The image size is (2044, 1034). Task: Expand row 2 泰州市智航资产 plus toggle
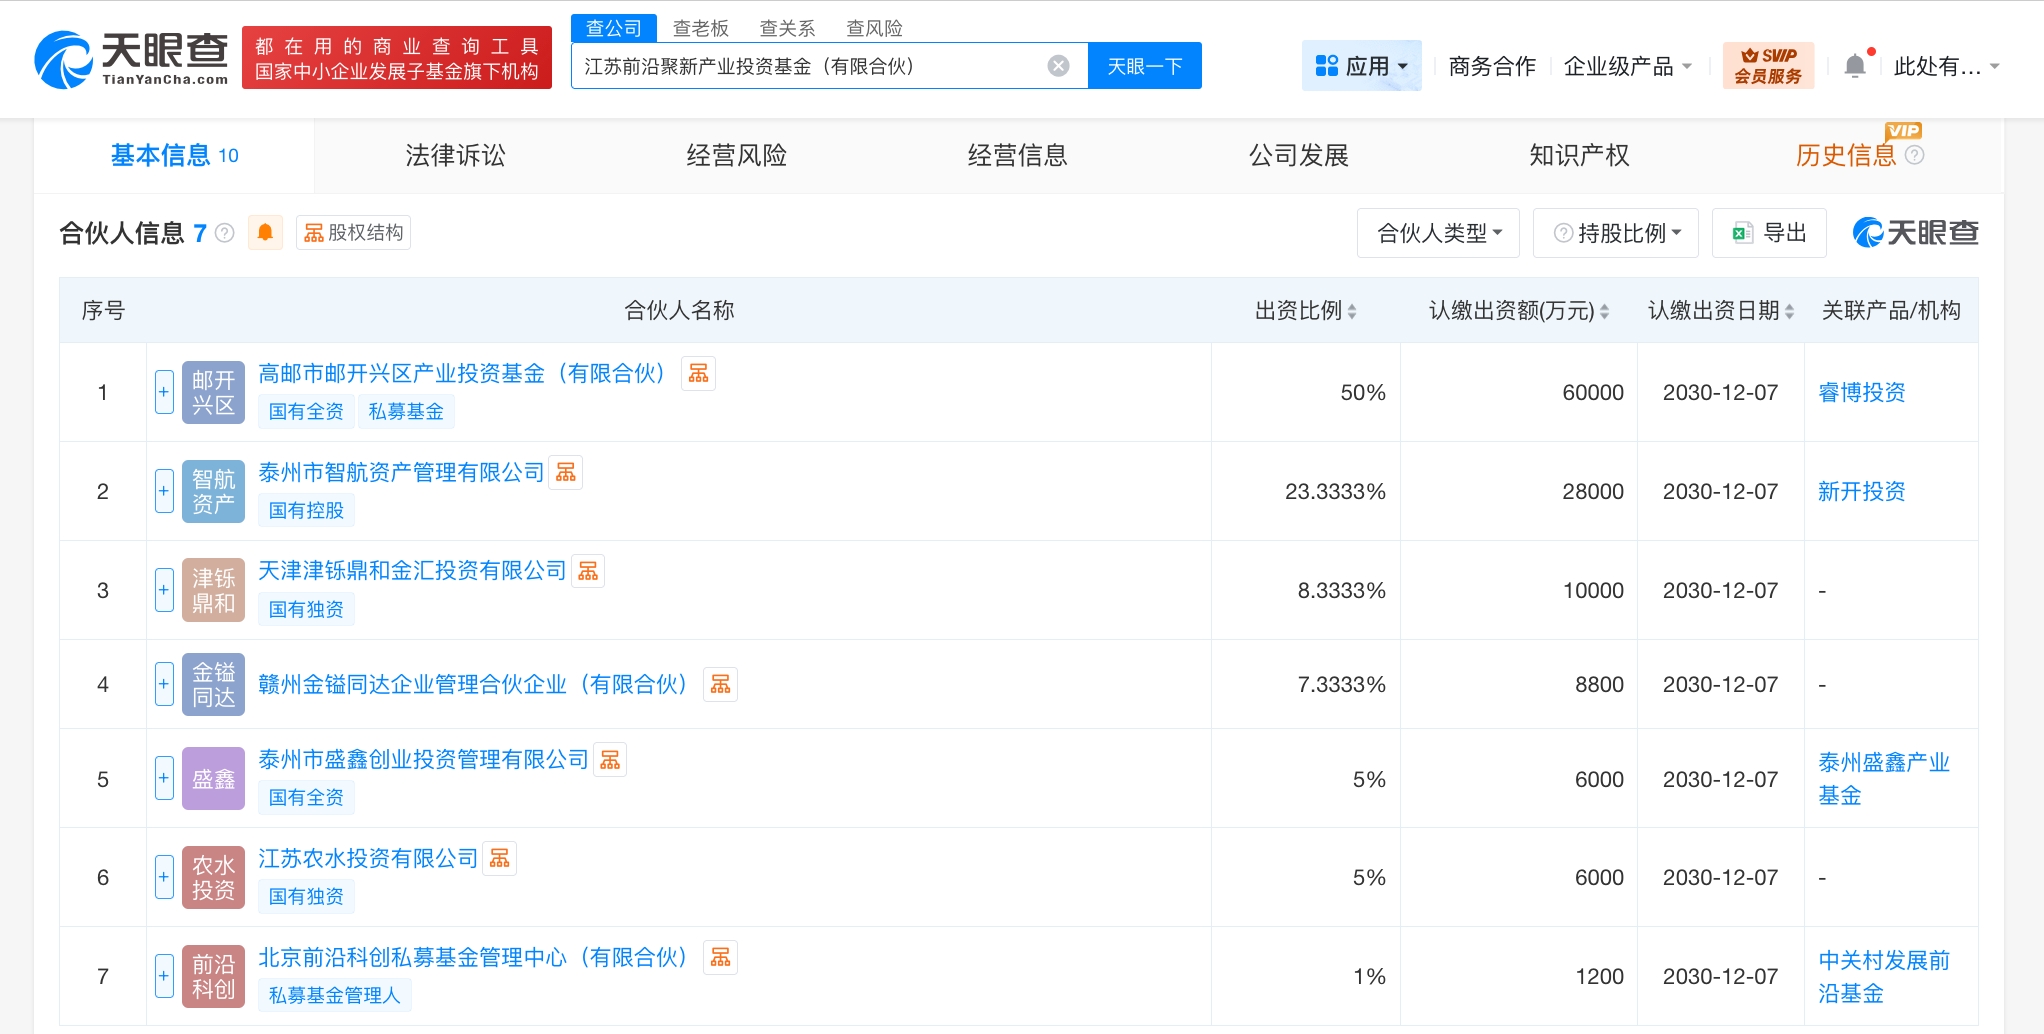[164, 491]
